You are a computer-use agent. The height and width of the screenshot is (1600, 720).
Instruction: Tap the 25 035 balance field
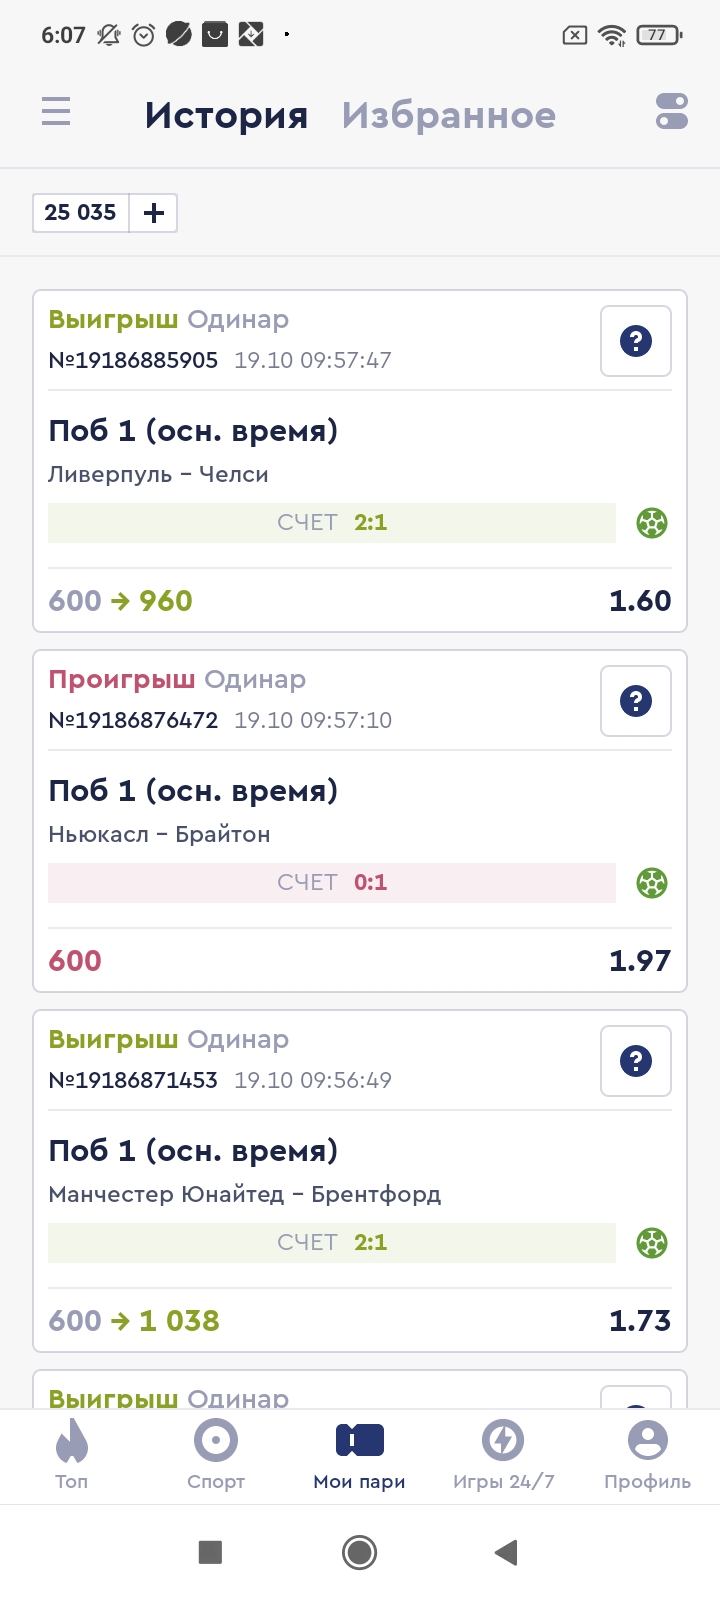81,213
